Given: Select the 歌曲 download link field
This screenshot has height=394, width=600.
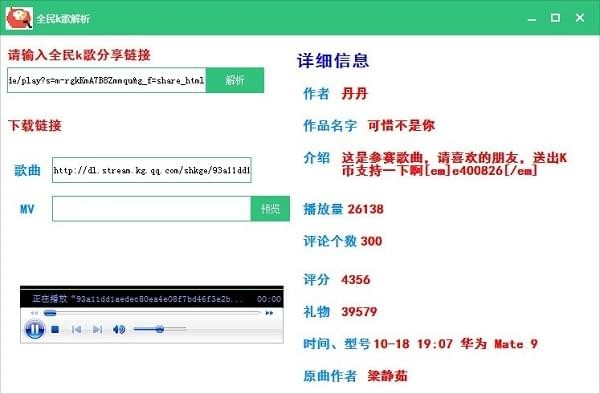Looking at the screenshot, I should pos(152,170).
